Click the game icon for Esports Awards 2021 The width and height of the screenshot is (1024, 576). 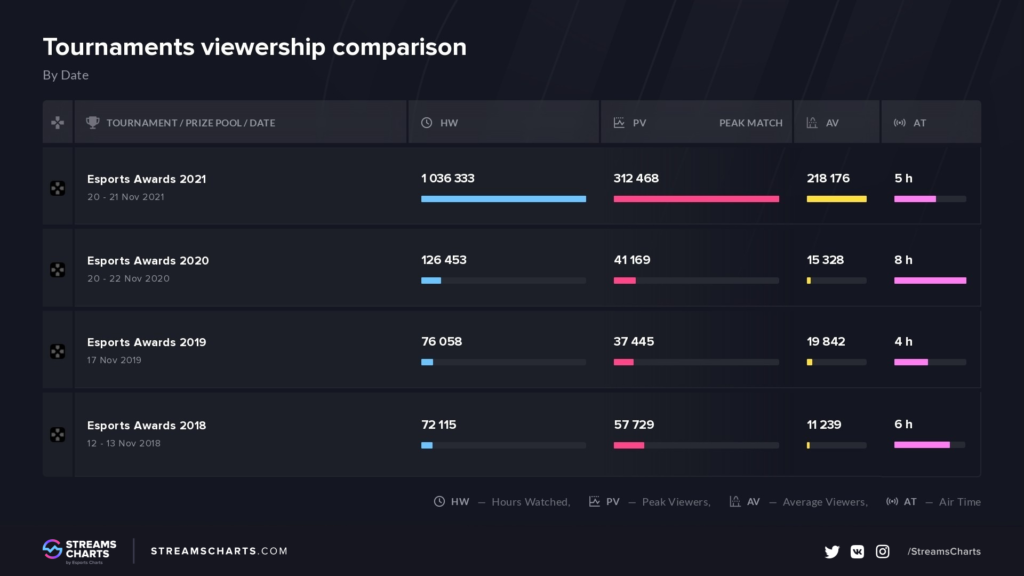point(58,188)
